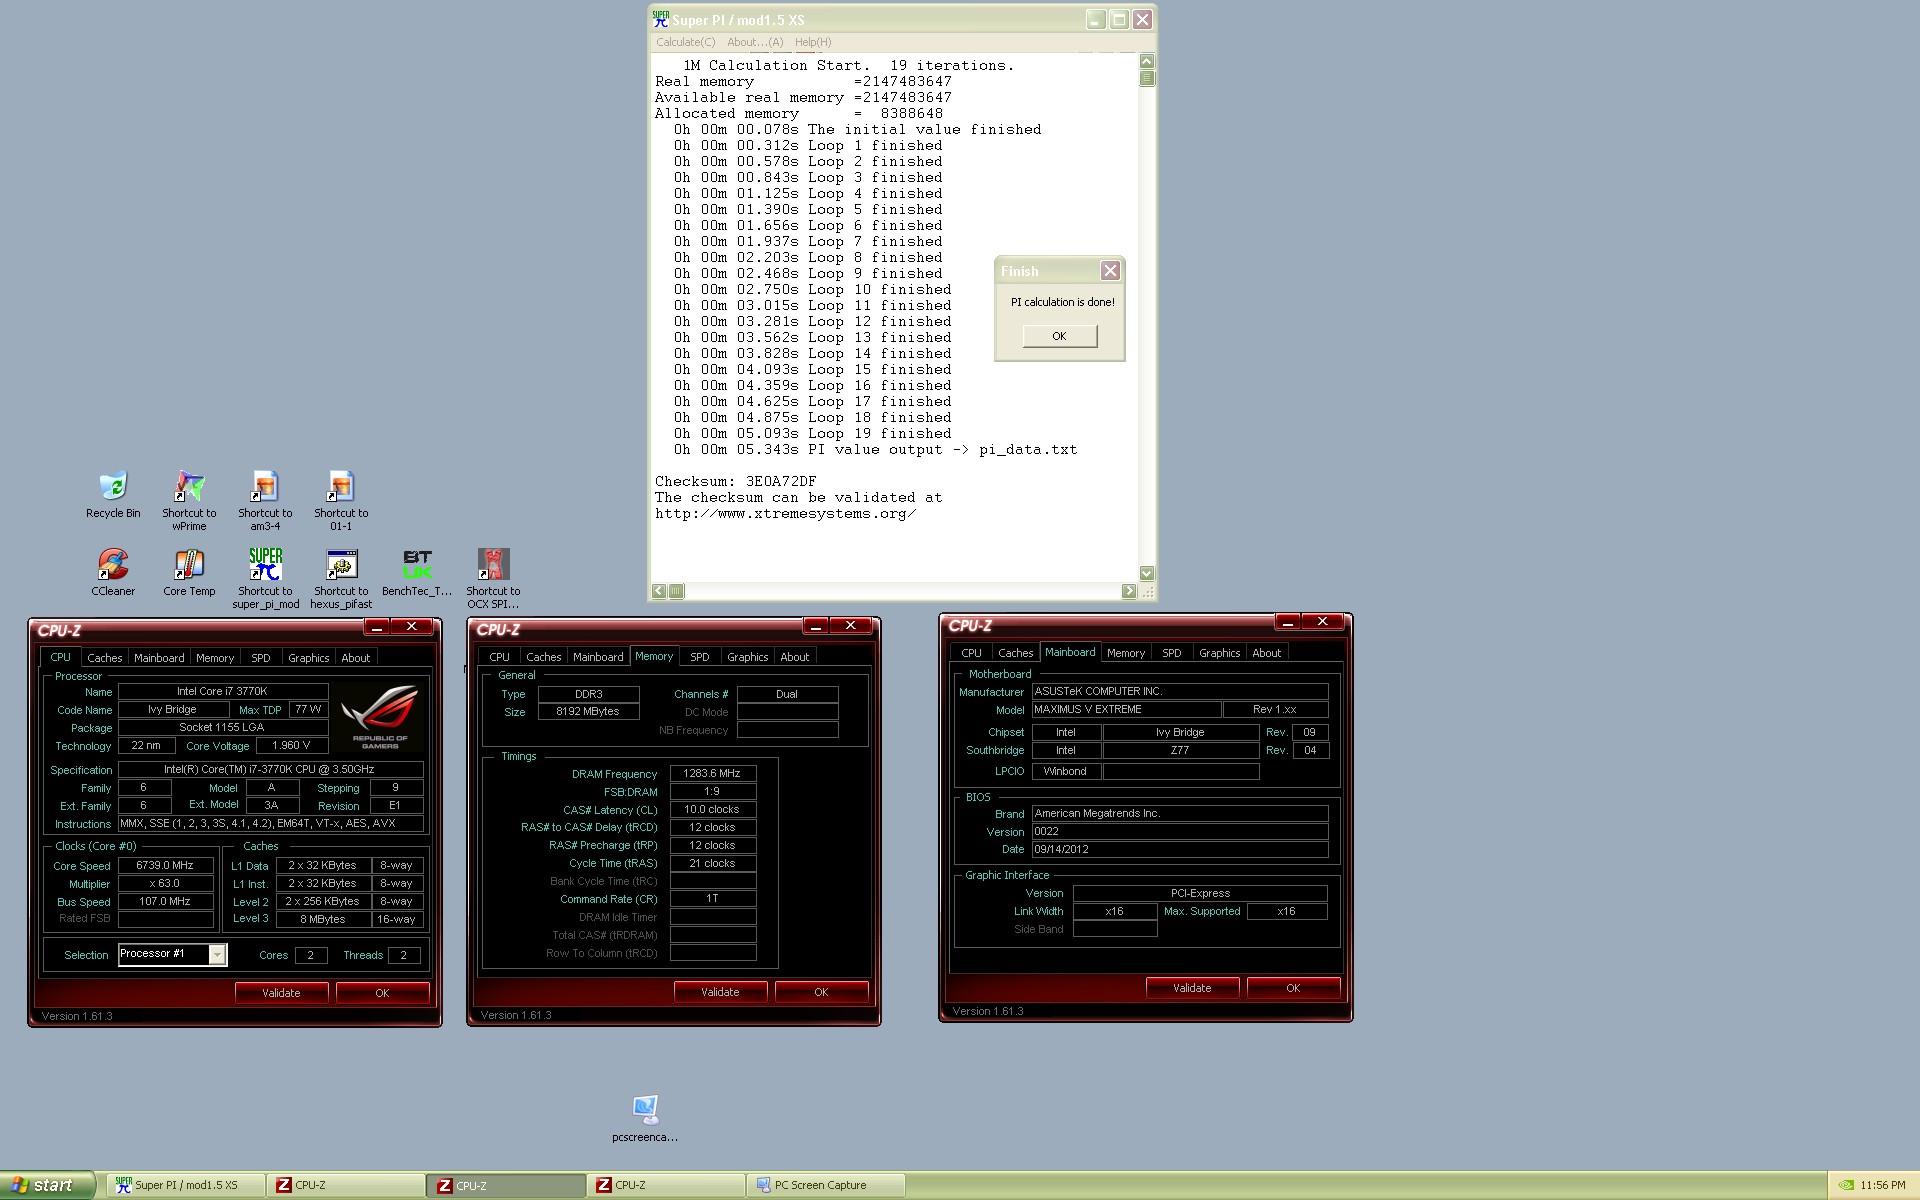Image resolution: width=1920 pixels, height=1200 pixels.
Task: Click the system clock showing 11:56 PM
Action: click(x=1883, y=1185)
